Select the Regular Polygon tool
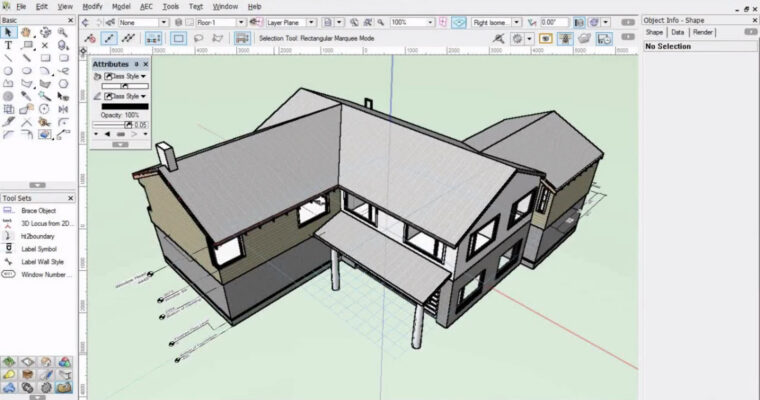760x400 pixels. 63,83
